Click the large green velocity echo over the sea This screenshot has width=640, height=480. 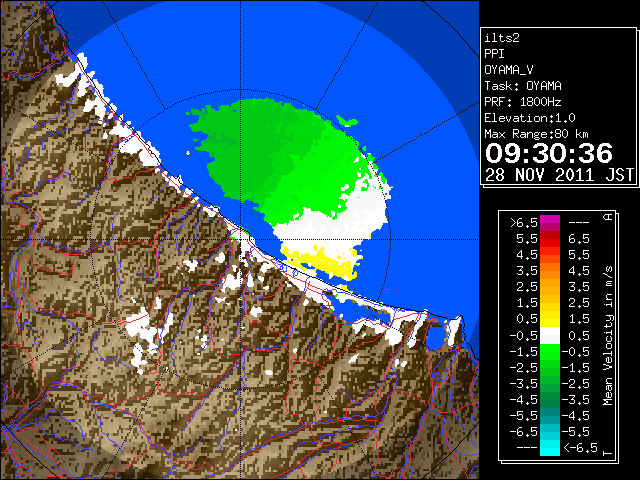coord(278,159)
